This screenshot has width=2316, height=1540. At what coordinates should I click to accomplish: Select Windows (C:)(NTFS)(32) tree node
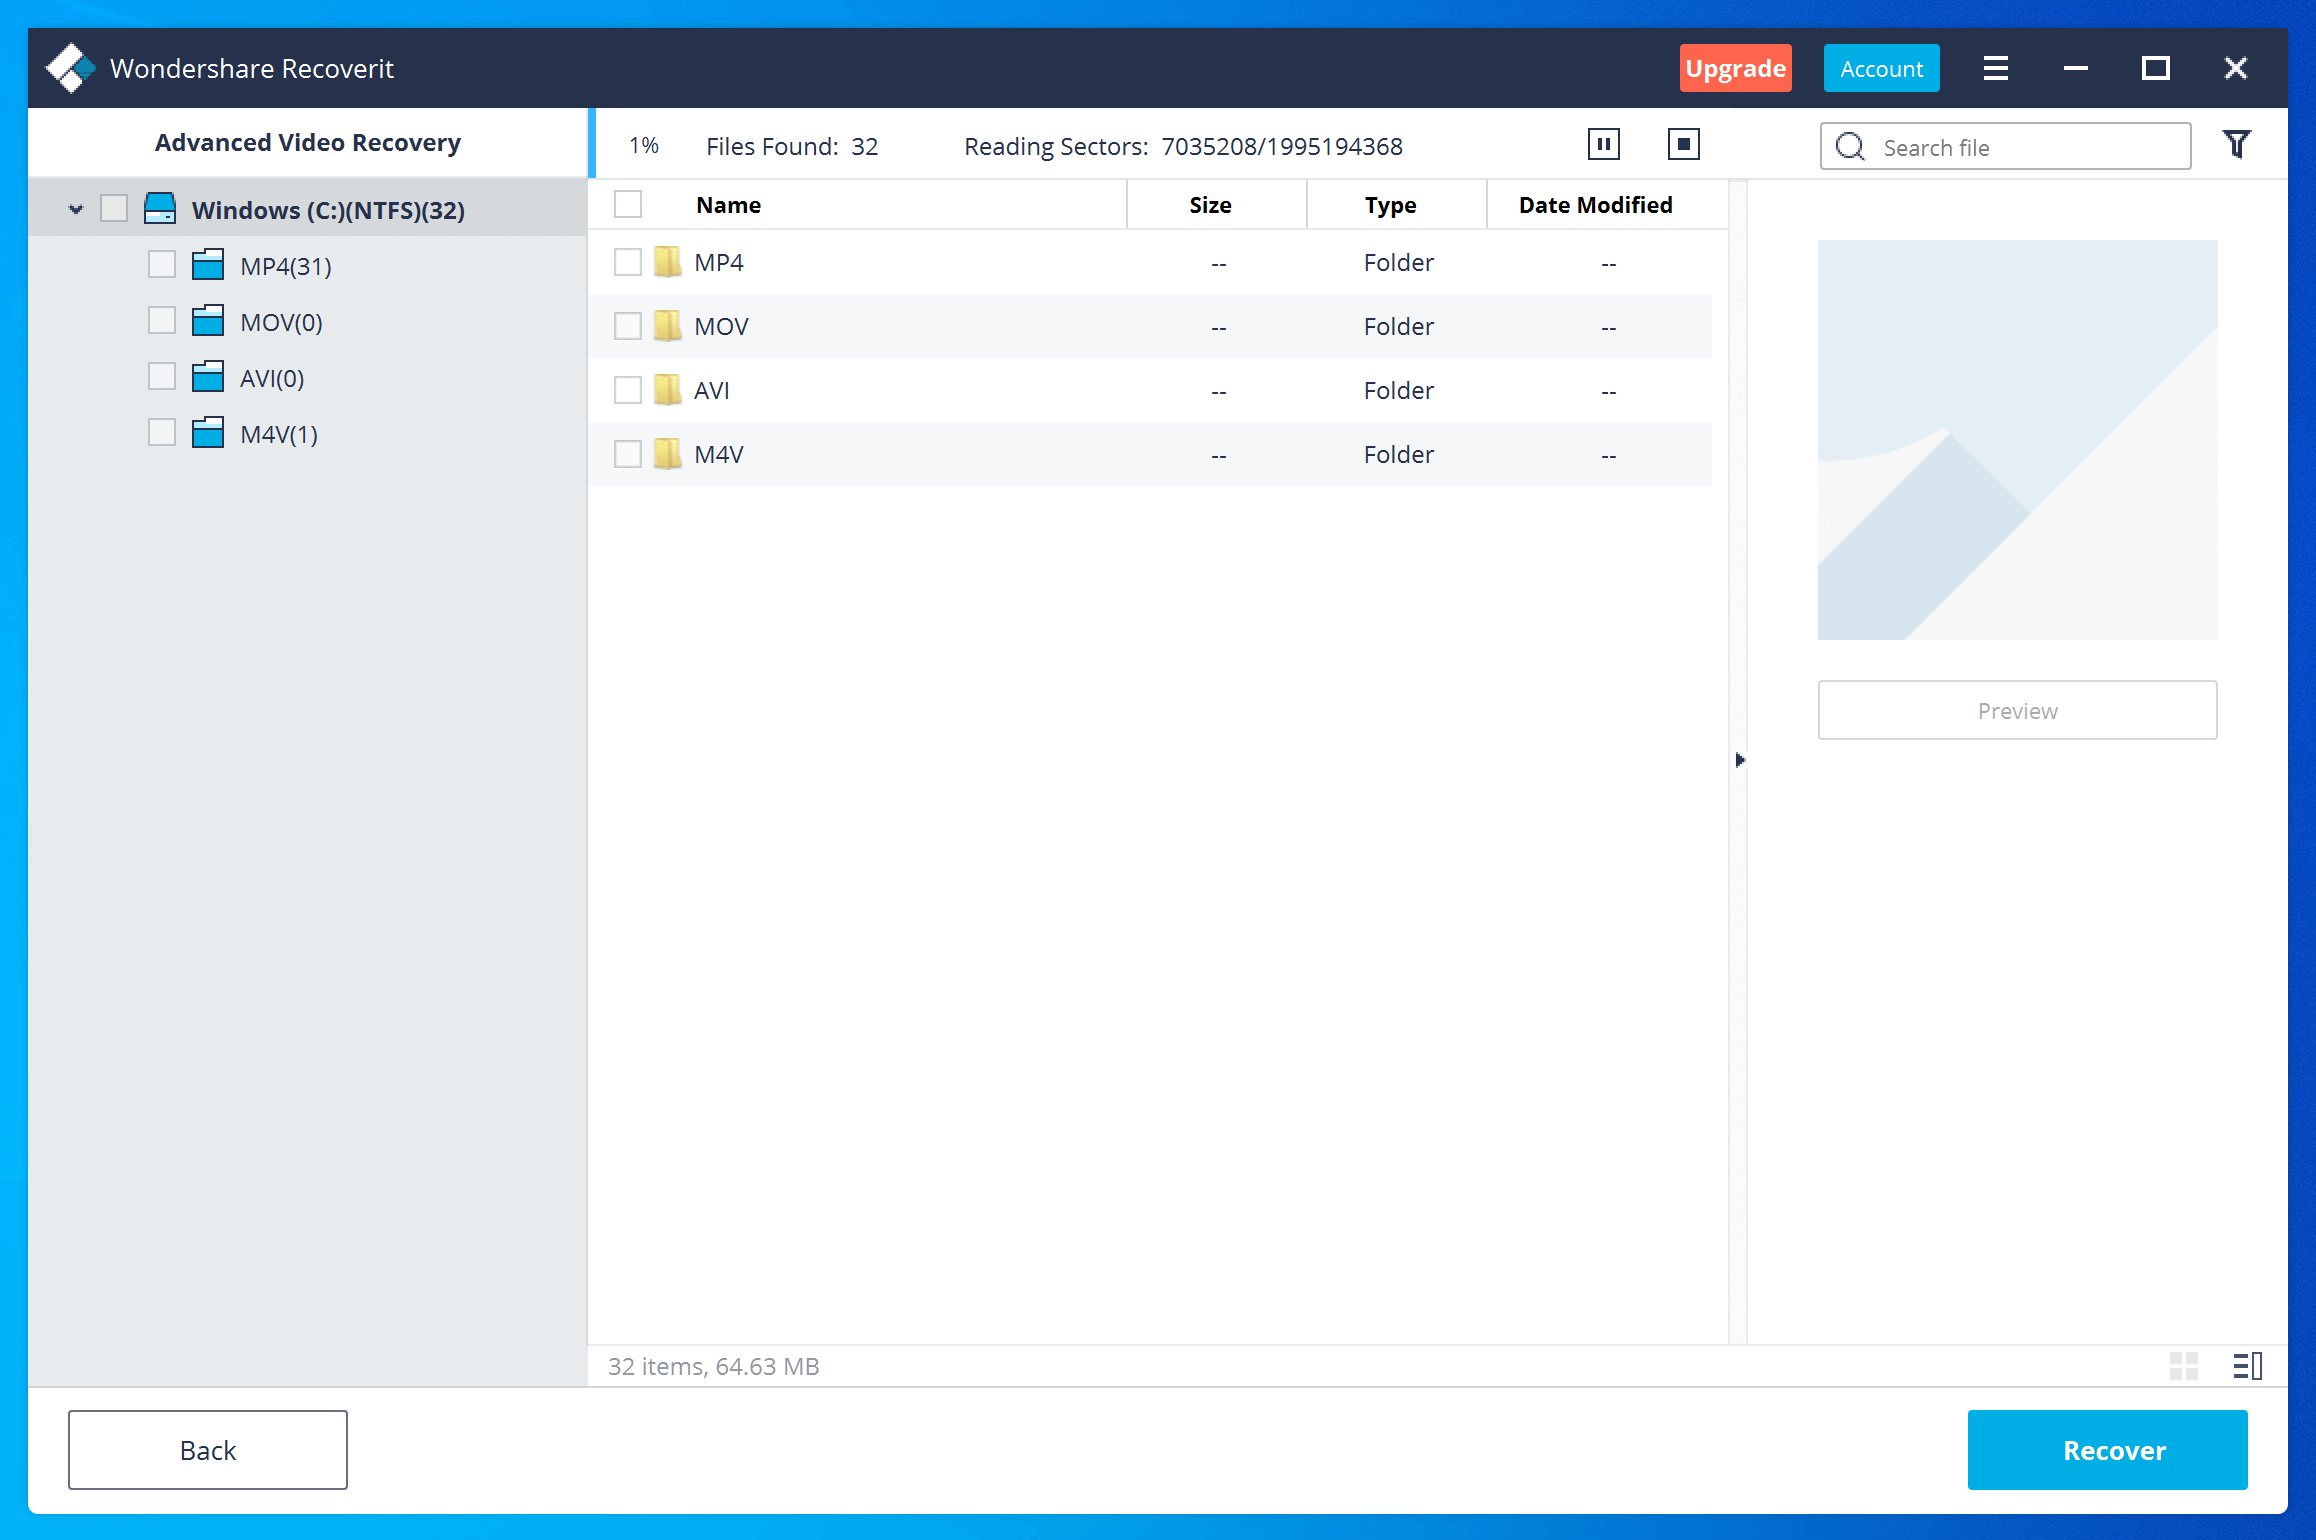click(x=328, y=210)
